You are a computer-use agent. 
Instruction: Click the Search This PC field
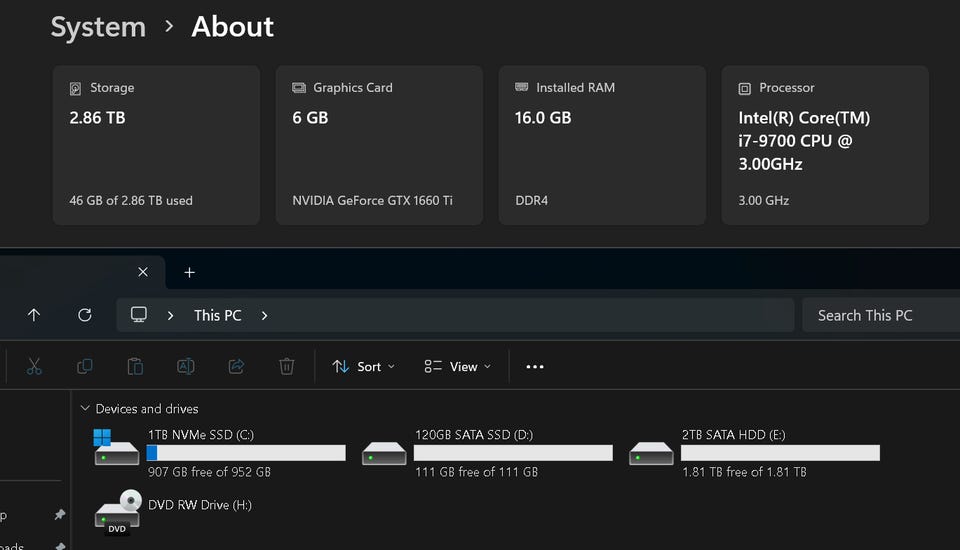880,315
